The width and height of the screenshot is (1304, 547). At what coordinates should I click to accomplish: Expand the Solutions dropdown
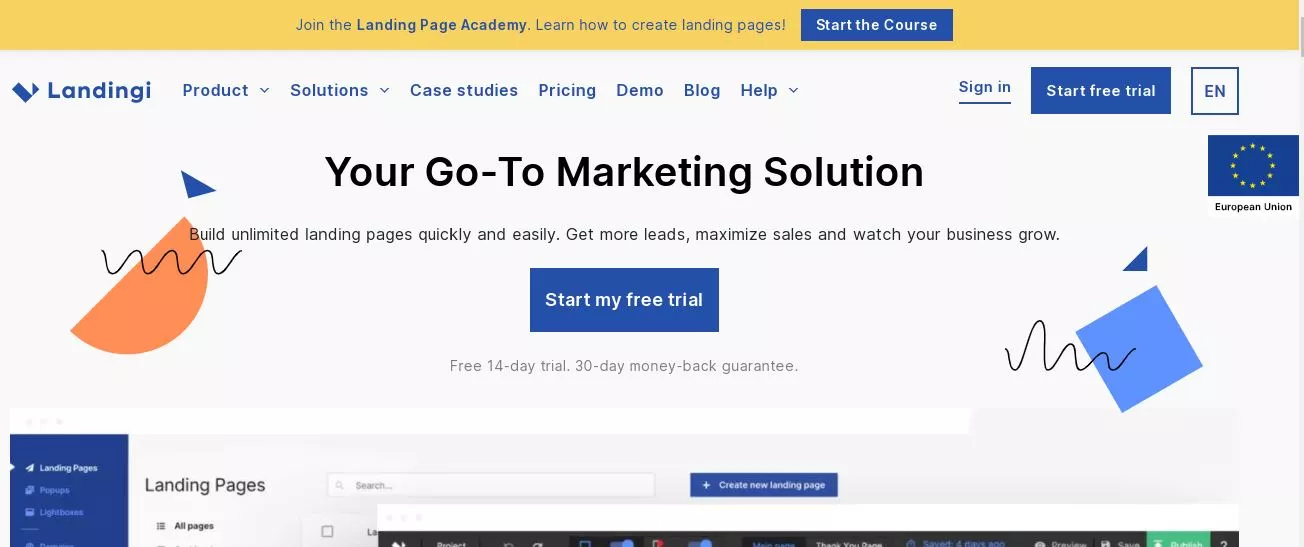pos(340,90)
